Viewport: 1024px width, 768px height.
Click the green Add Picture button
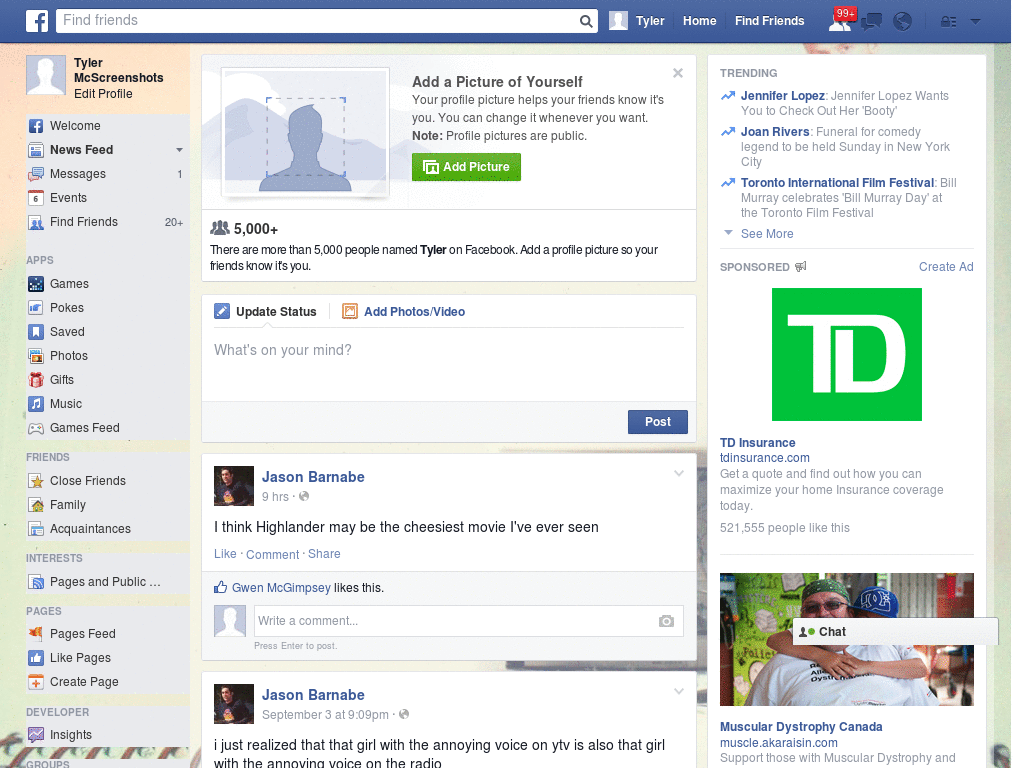[x=466, y=167]
